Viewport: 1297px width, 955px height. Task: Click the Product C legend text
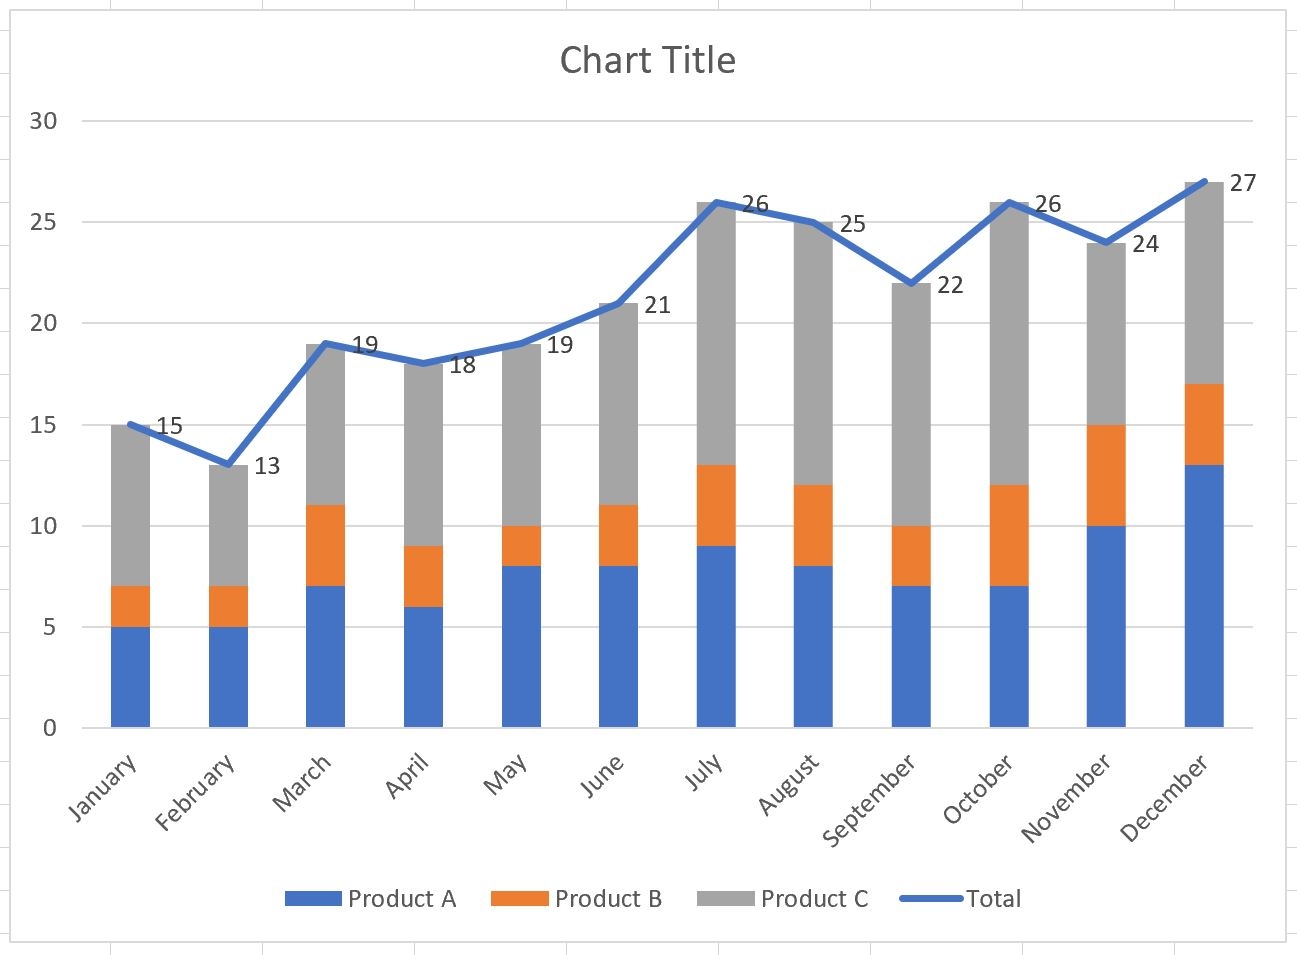point(814,899)
